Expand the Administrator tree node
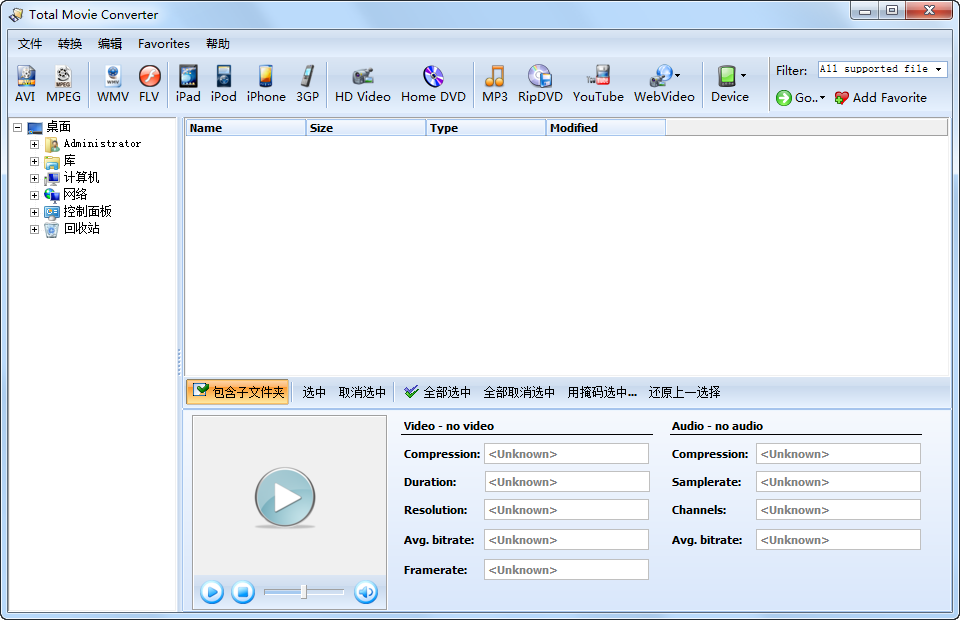Viewport: 960px width, 620px height. click(34, 144)
